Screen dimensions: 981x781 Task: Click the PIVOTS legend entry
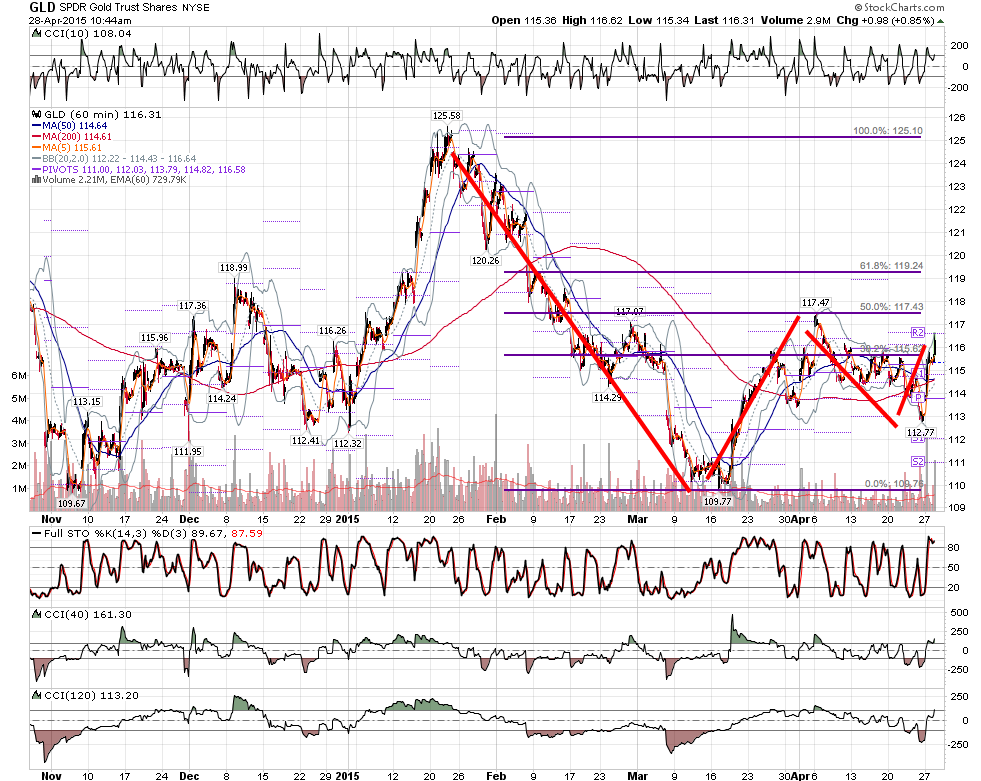[138, 170]
